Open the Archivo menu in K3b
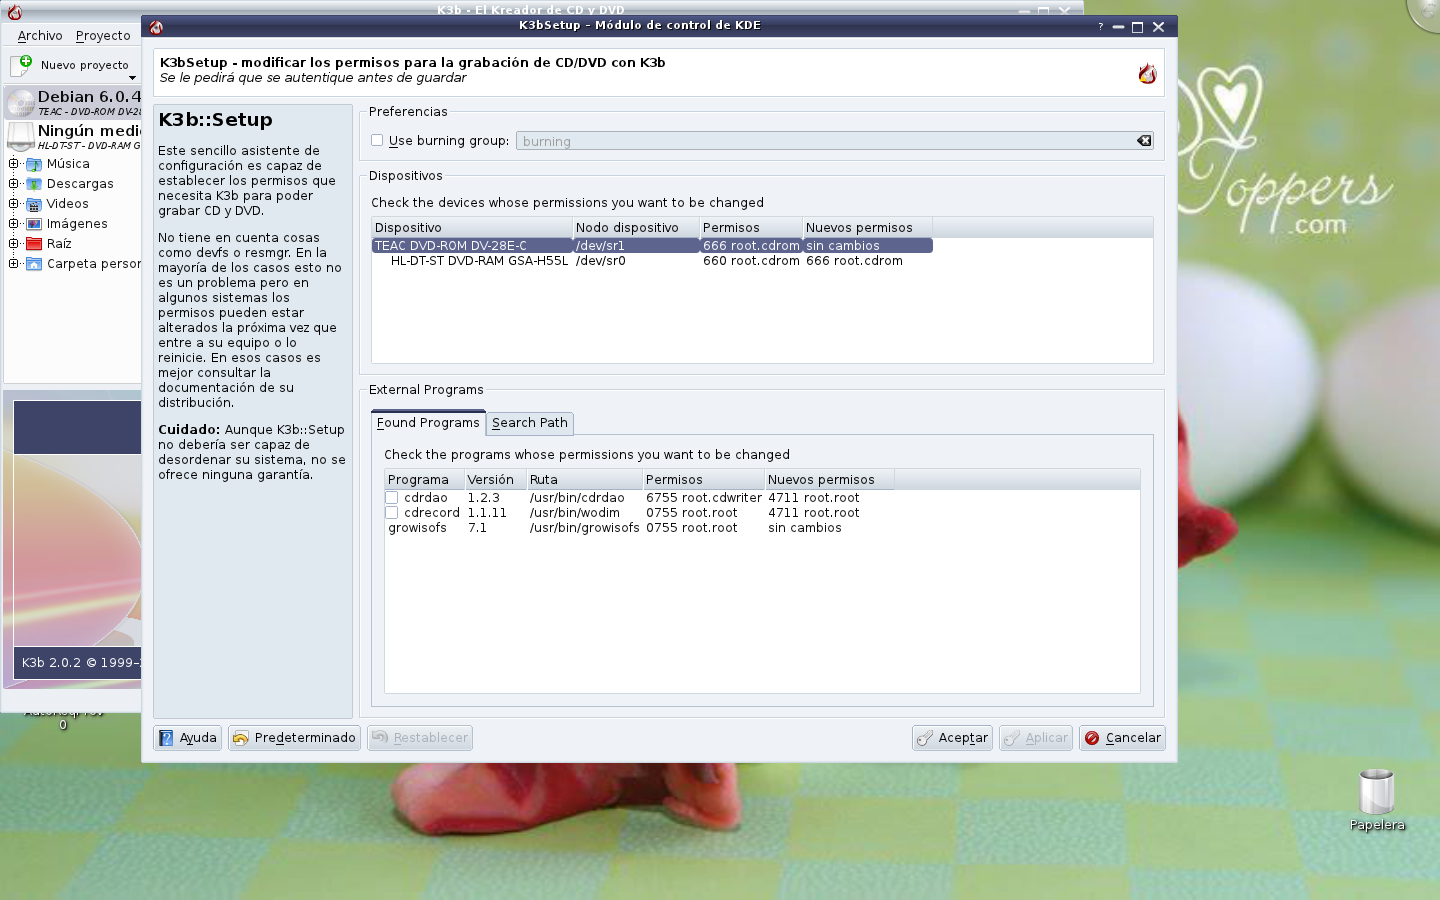 [40, 36]
